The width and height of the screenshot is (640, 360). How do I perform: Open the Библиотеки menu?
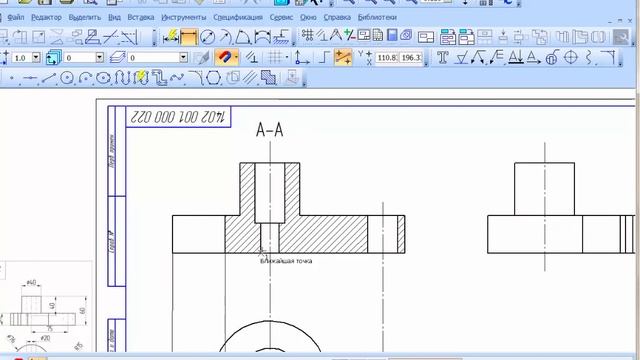coord(377,18)
